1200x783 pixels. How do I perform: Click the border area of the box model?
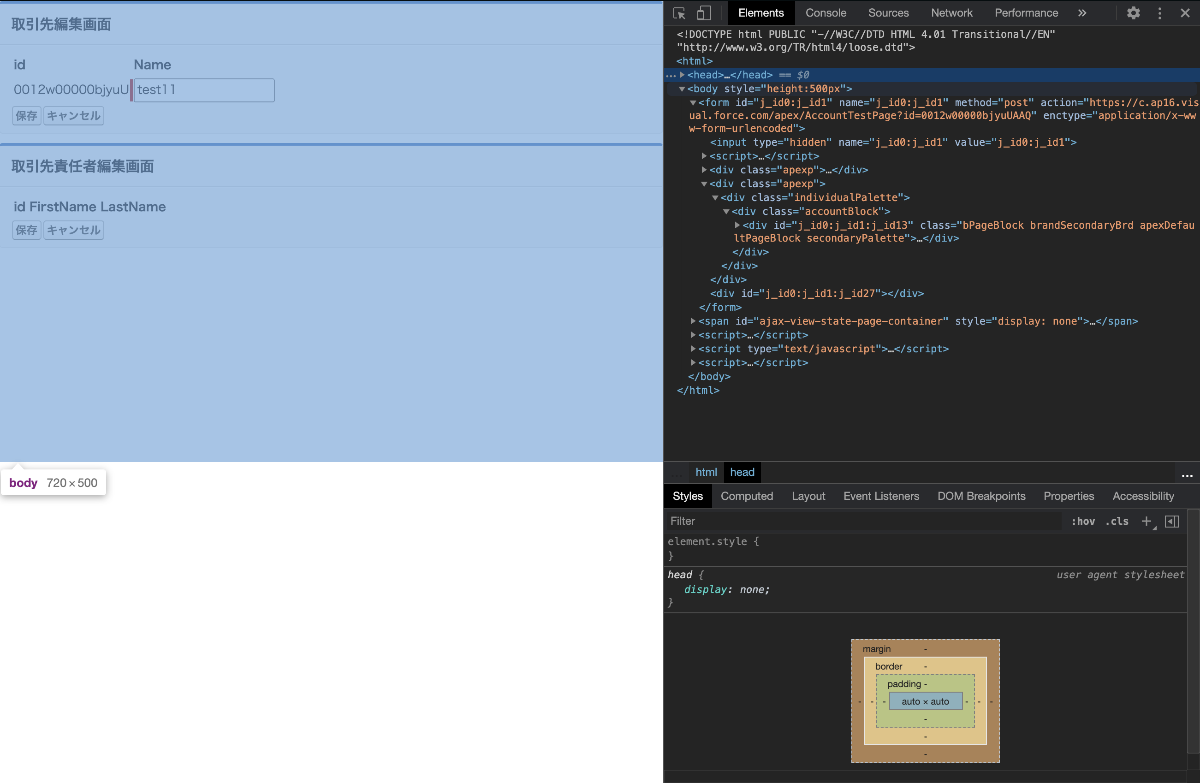(889, 666)
